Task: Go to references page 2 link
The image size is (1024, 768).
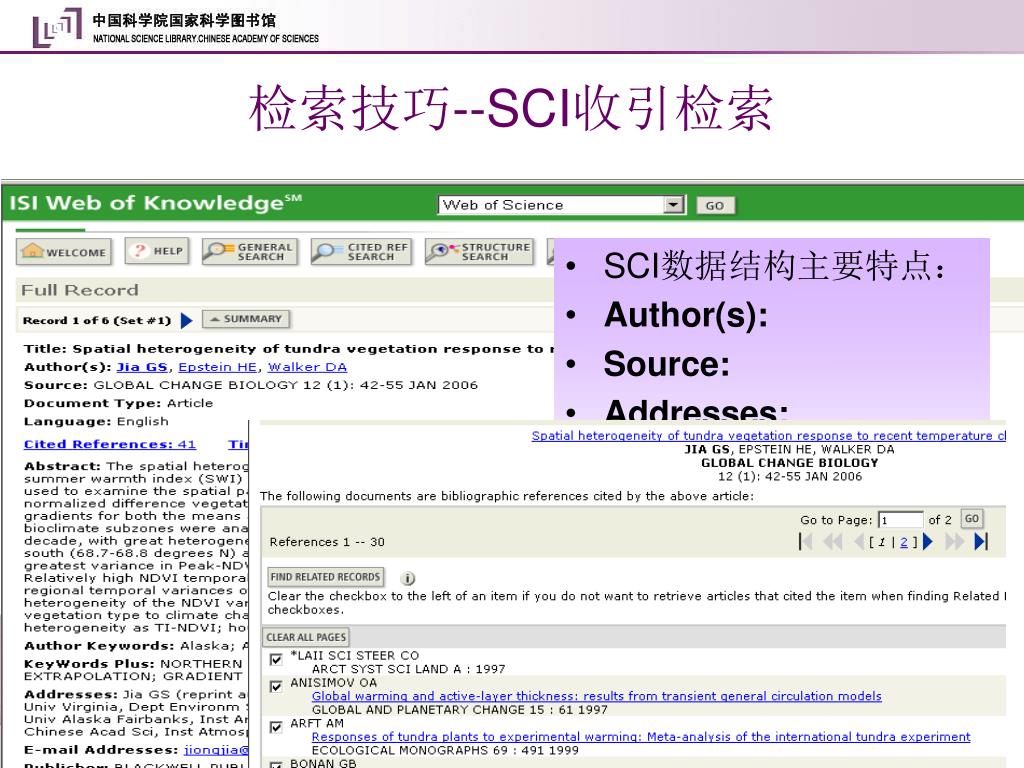Action: click(x=904, y=542)
